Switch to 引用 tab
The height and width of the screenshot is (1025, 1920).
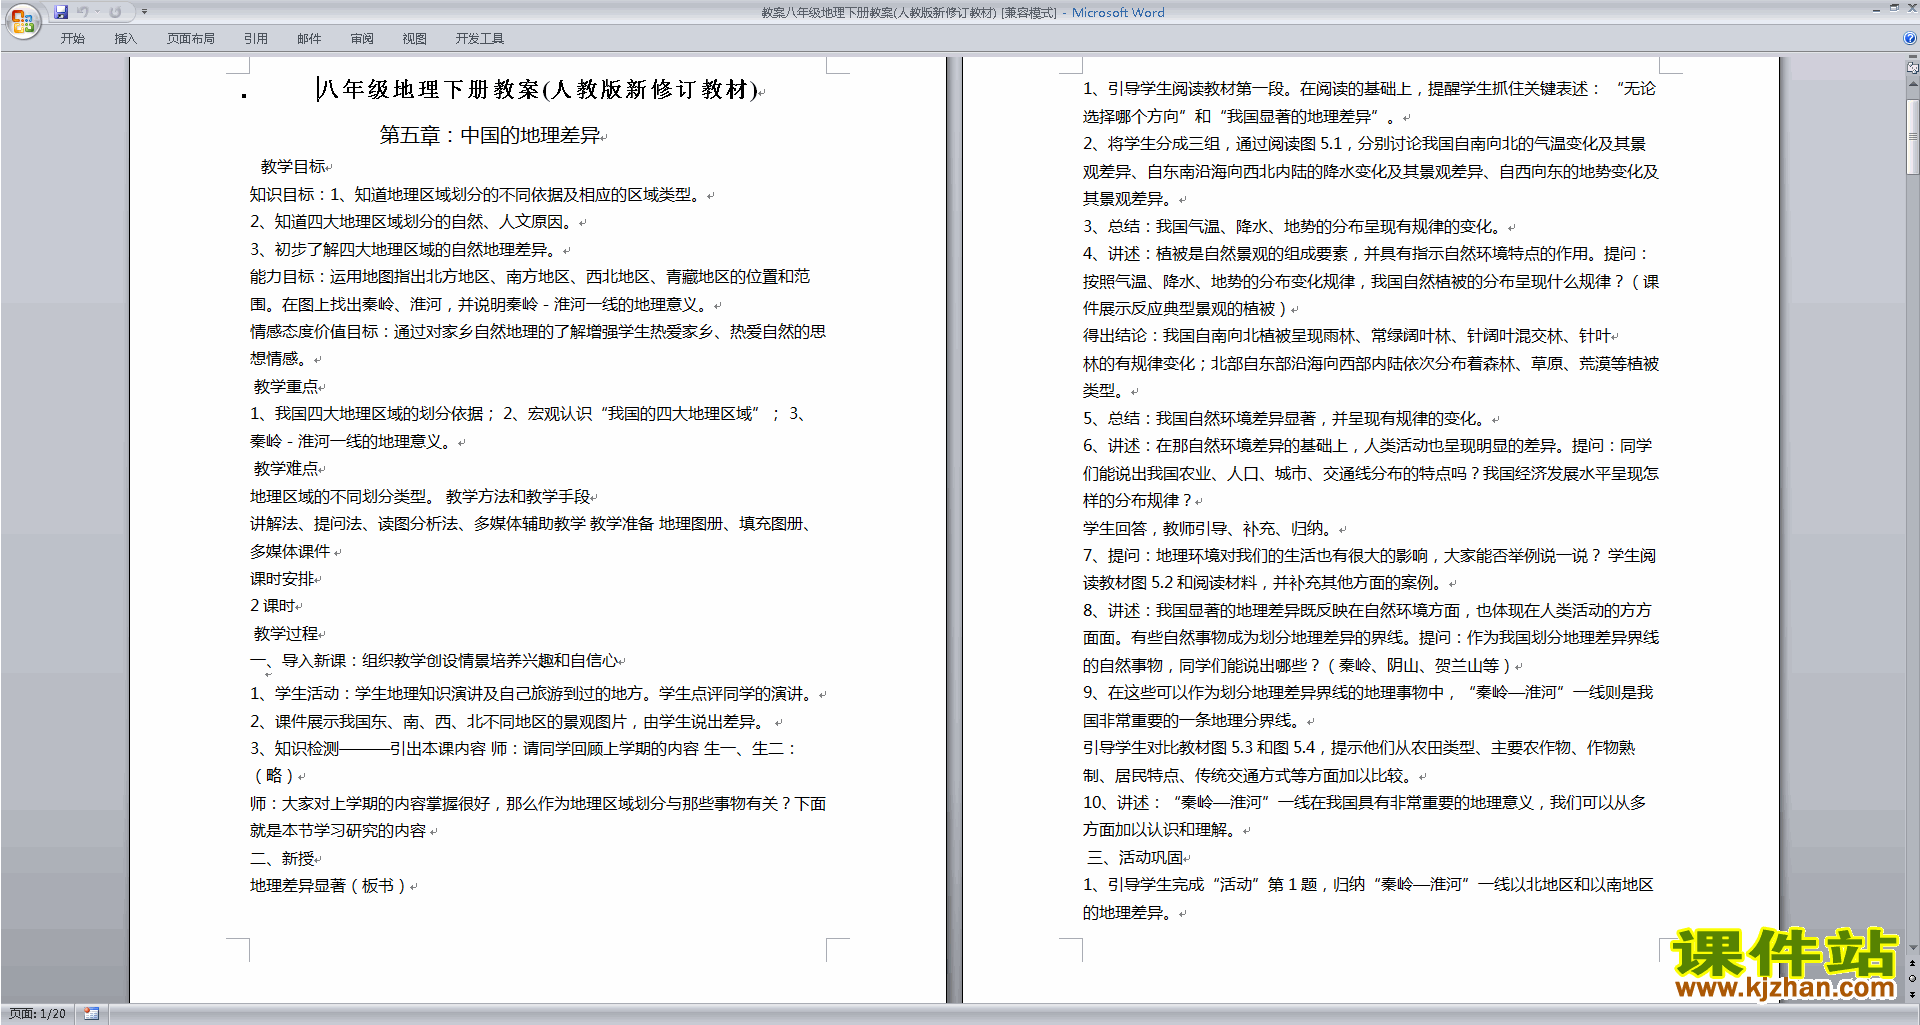pos(255,39)
